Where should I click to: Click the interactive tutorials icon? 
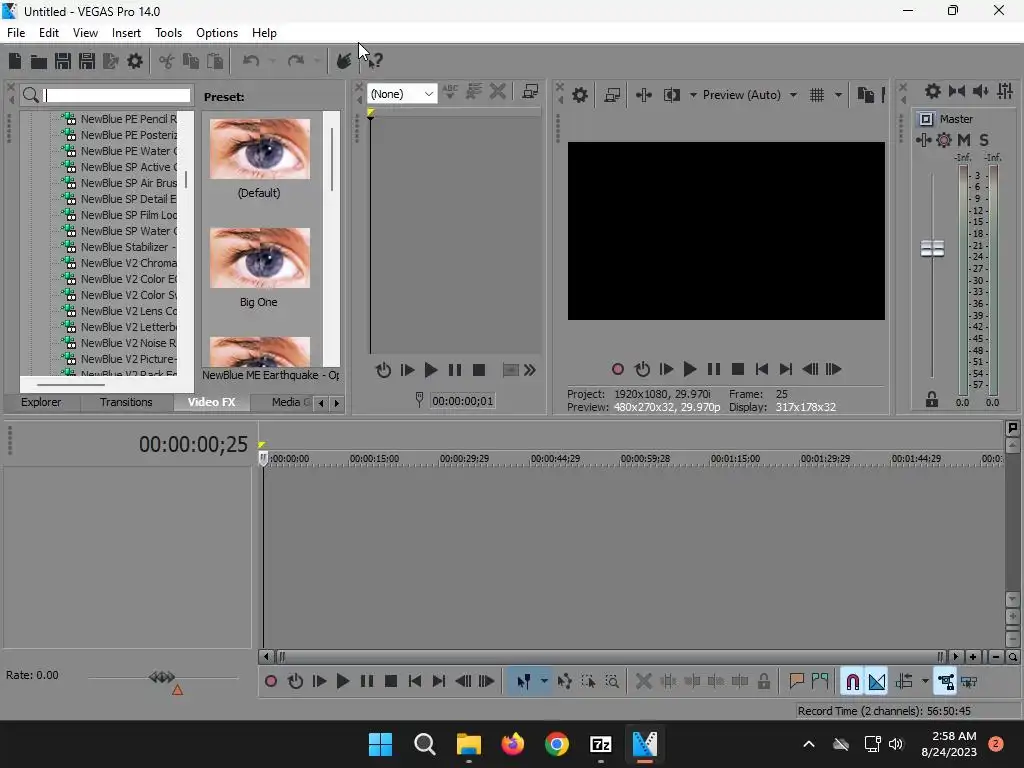[x=344, y=61]
